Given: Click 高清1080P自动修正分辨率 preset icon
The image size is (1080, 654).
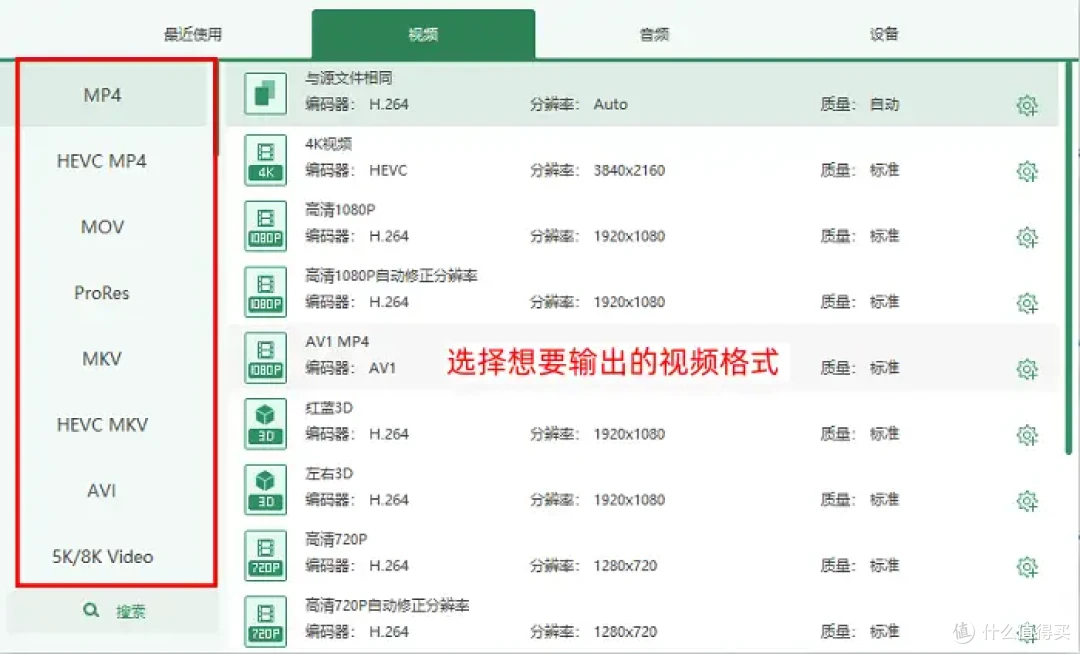Looking at the screenshot, I should click(x=265, y=291).
